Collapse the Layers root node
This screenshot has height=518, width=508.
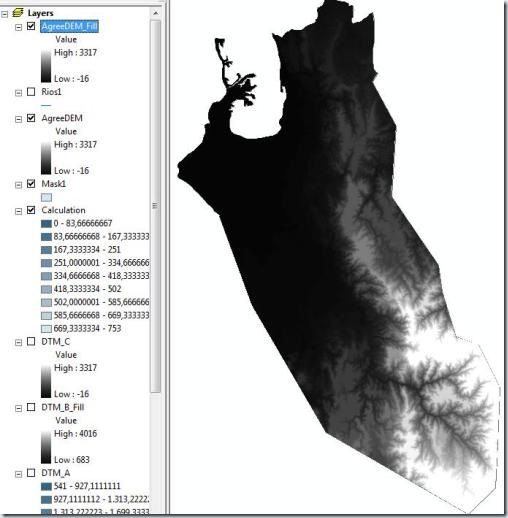(4, 14)
